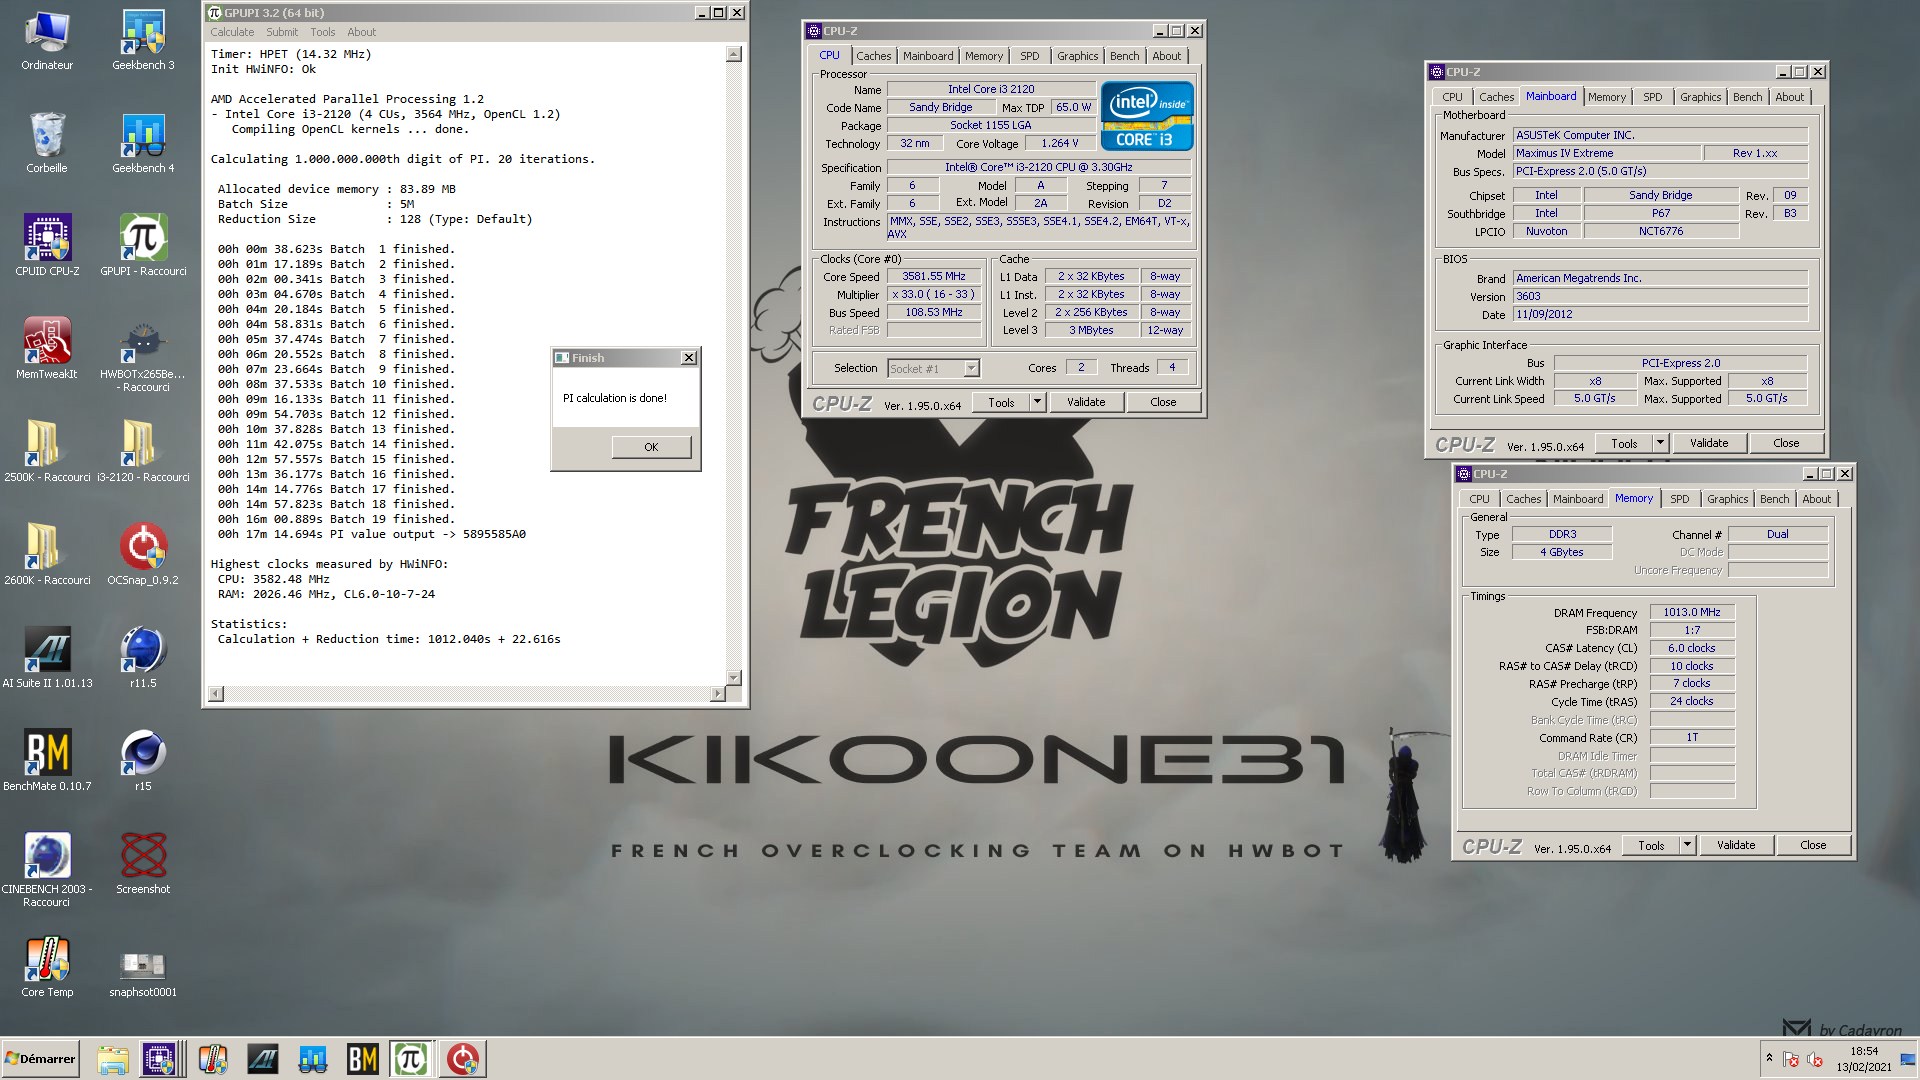Click GPUPI vertical scrollbar up arrow

point(733,54)
